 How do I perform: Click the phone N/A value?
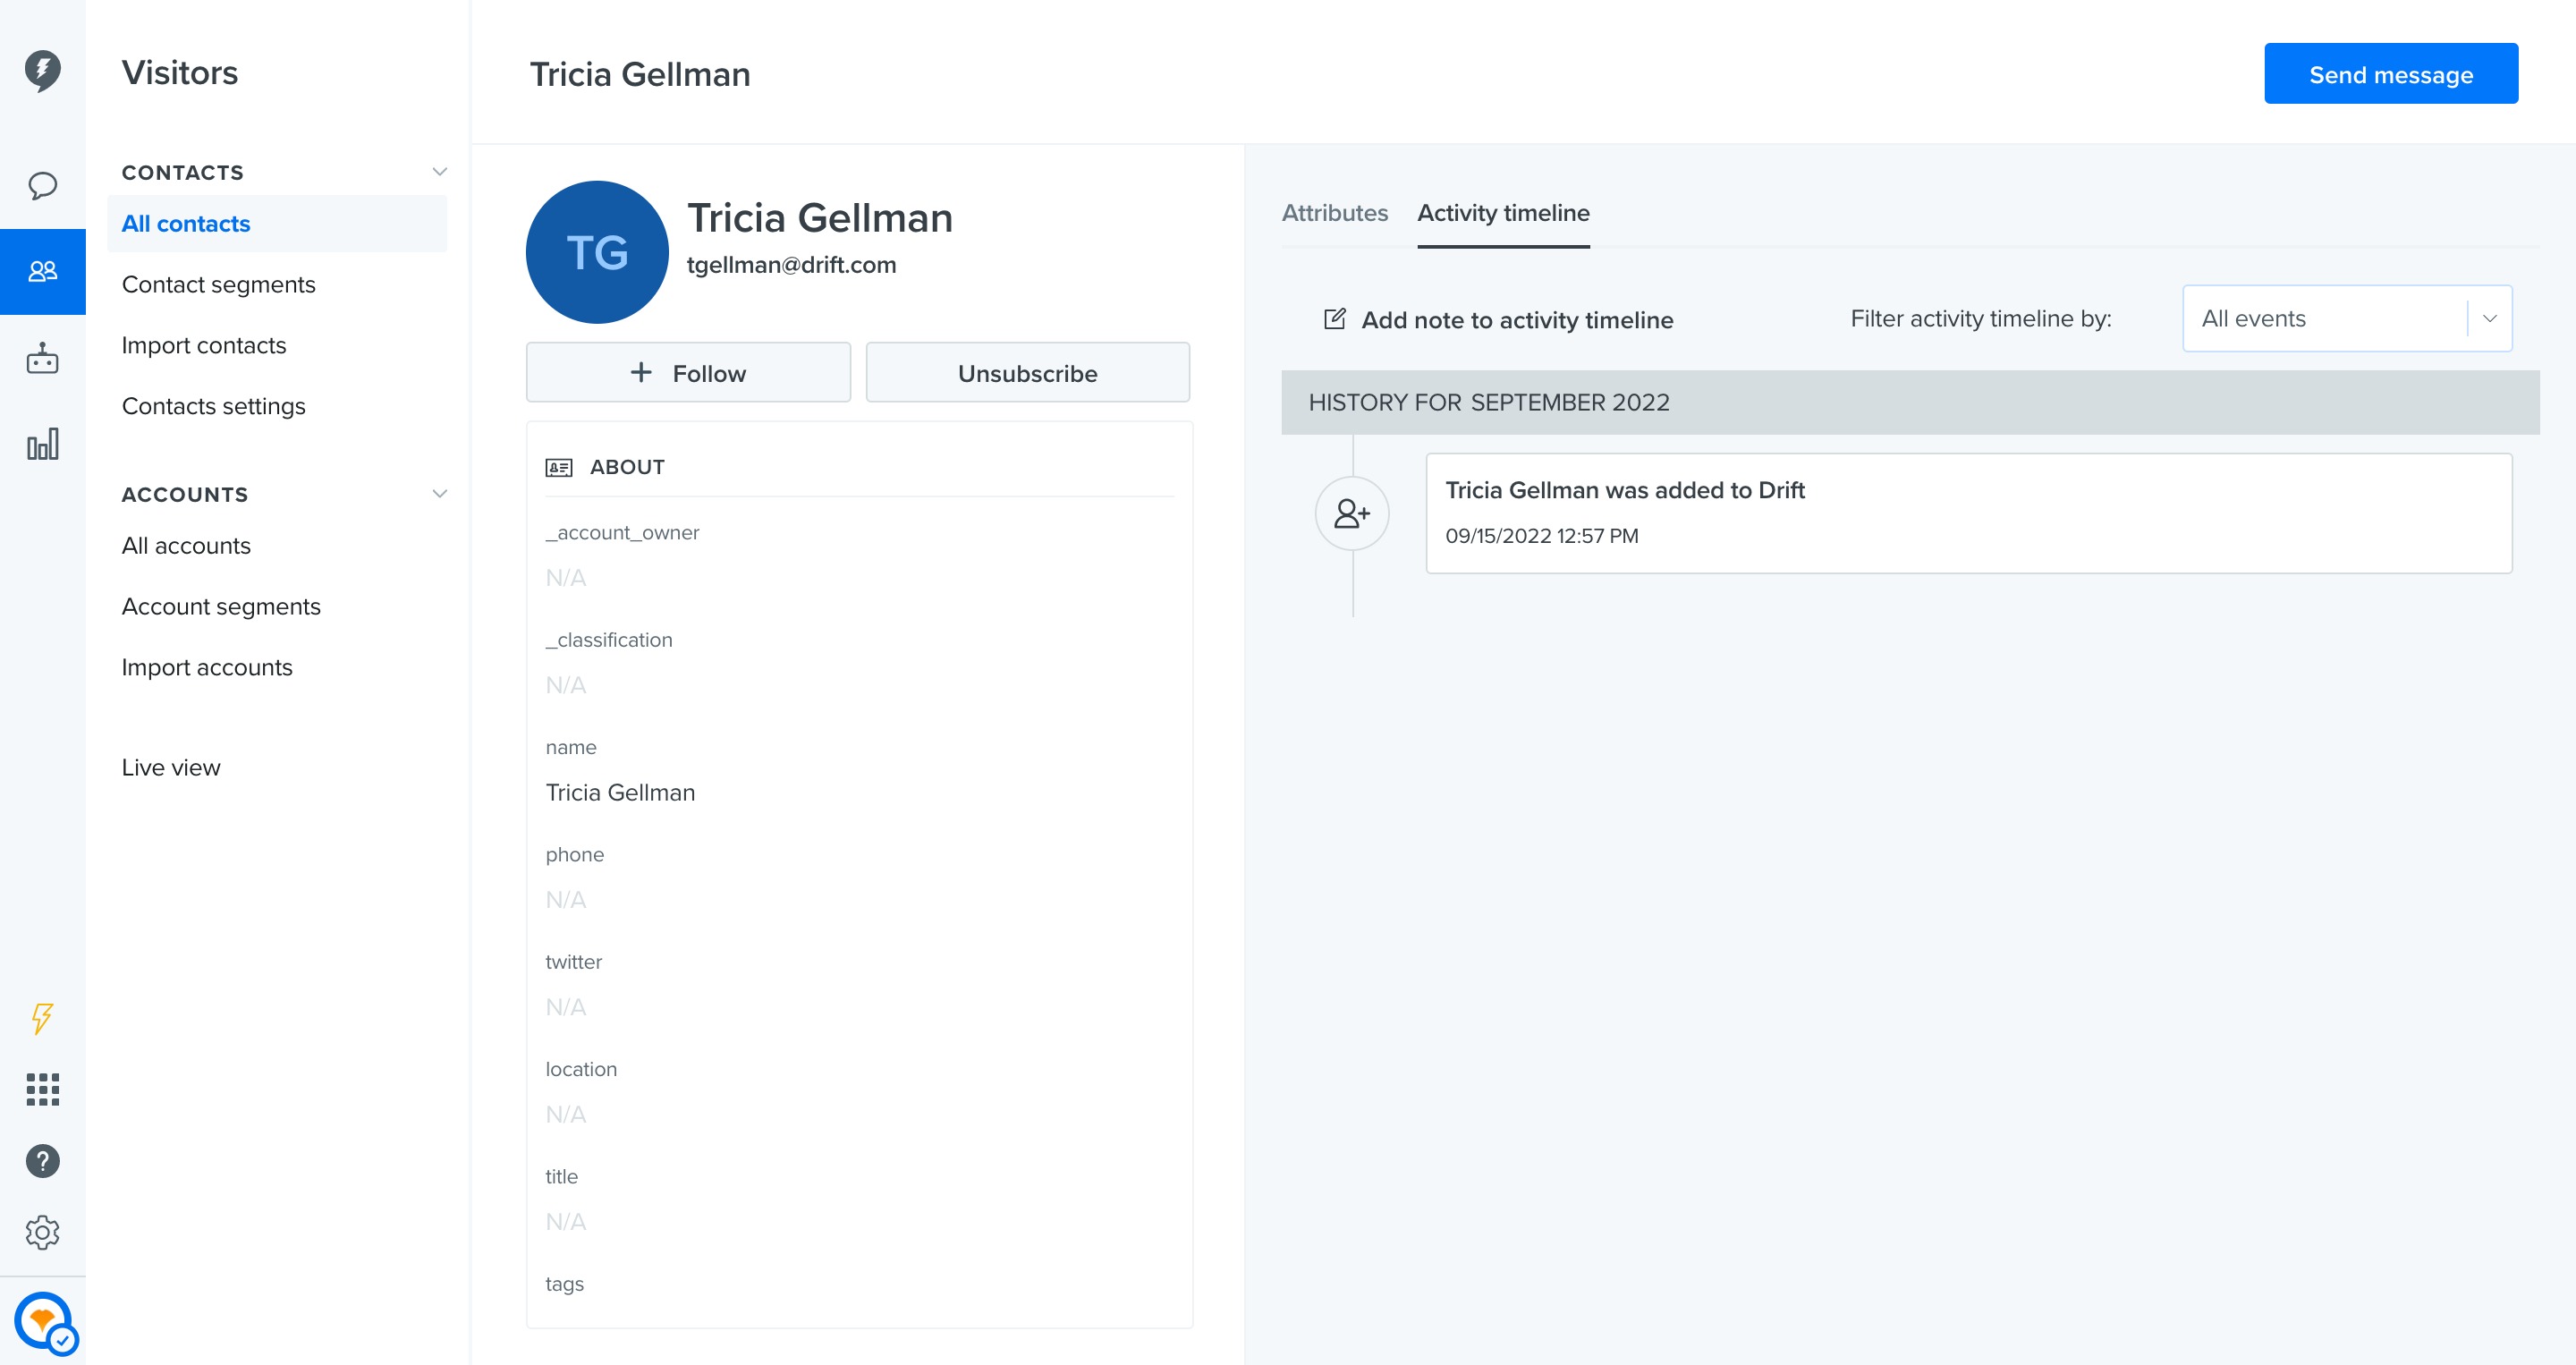[566, 900]
